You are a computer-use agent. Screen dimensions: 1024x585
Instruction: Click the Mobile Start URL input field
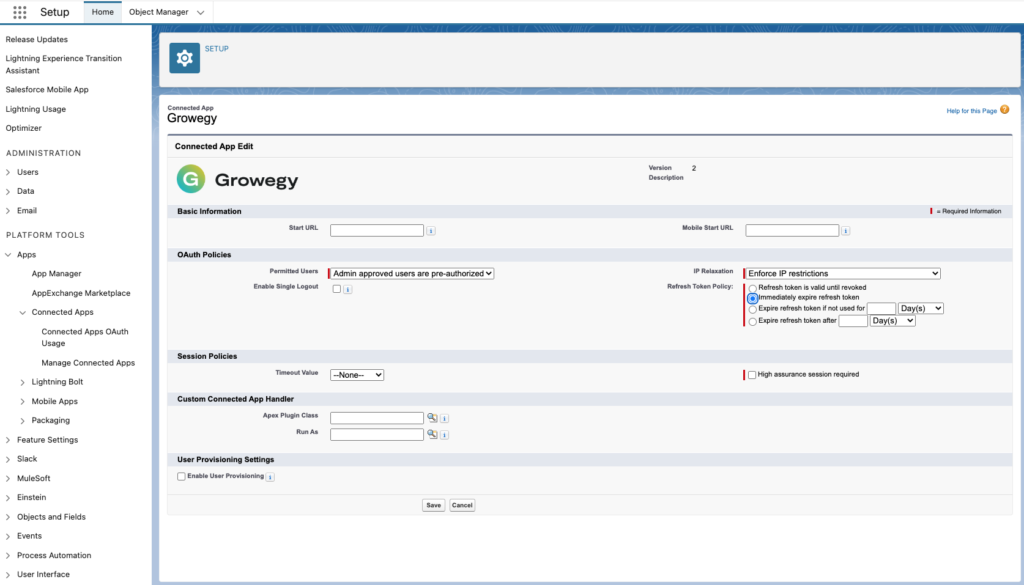[792, 230]
